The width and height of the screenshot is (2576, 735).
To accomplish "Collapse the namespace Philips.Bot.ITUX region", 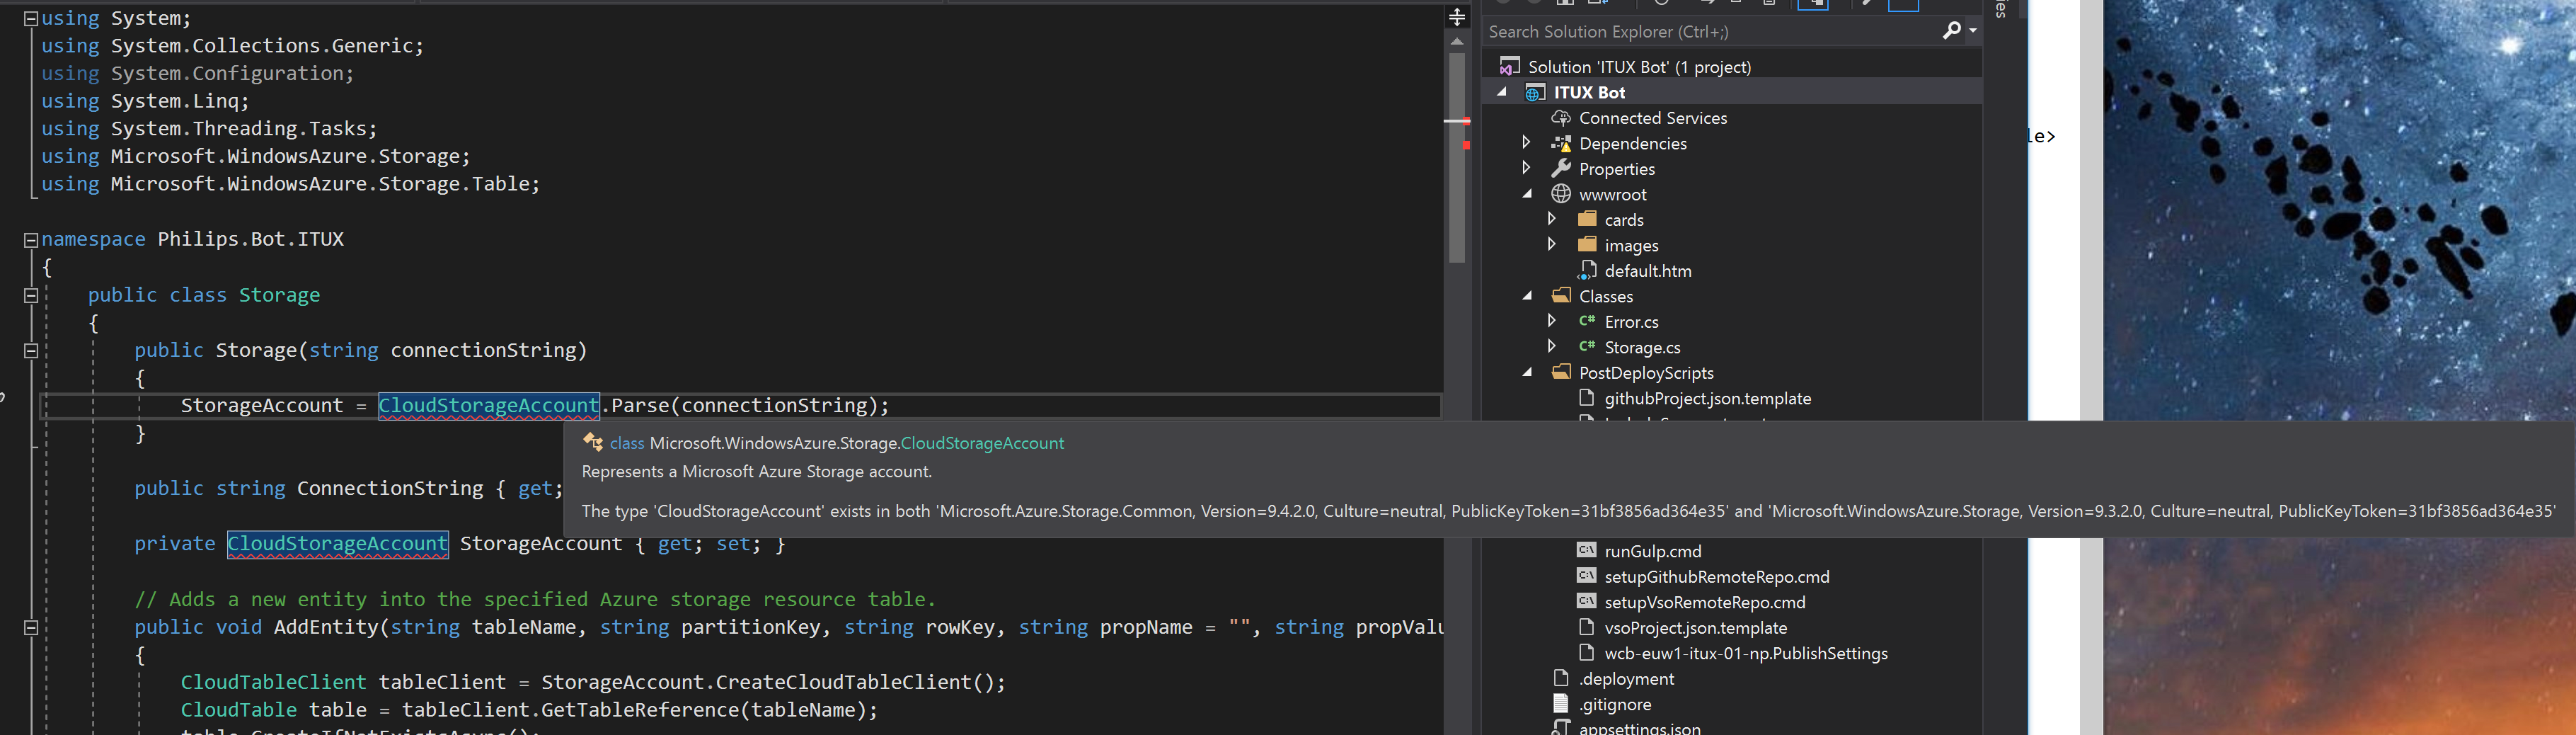I will coord(31,240).
